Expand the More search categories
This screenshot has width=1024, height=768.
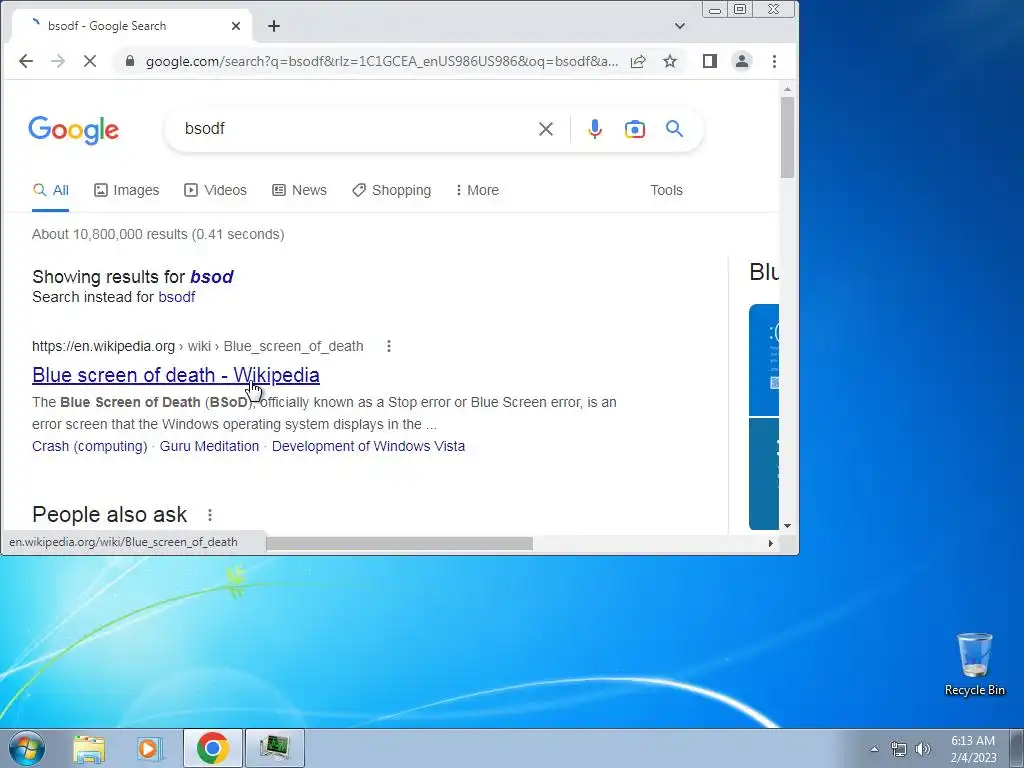click(x=477, y=190)
